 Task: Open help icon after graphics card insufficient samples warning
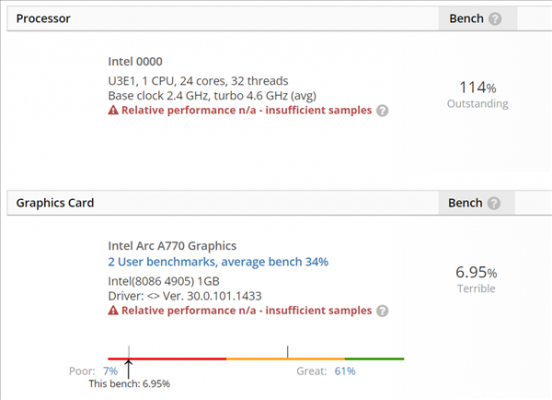click(x=382, y=311)
